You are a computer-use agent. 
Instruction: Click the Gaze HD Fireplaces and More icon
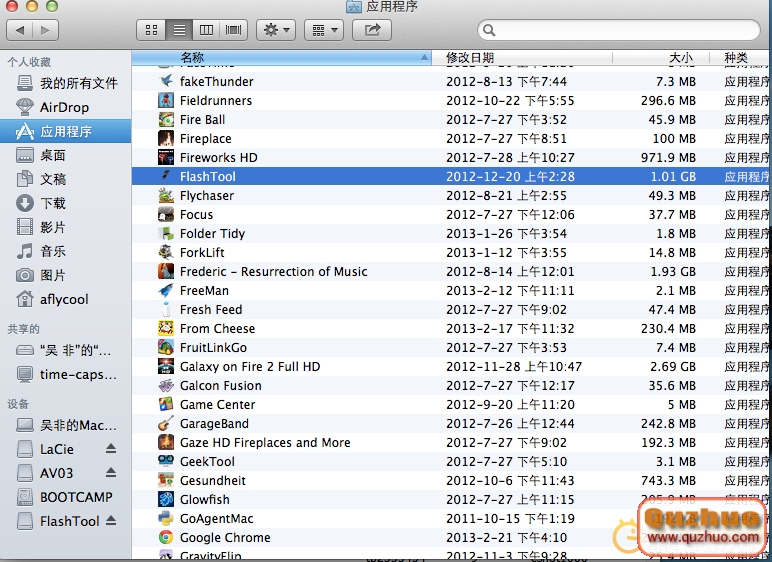click(x=166, y=442)
